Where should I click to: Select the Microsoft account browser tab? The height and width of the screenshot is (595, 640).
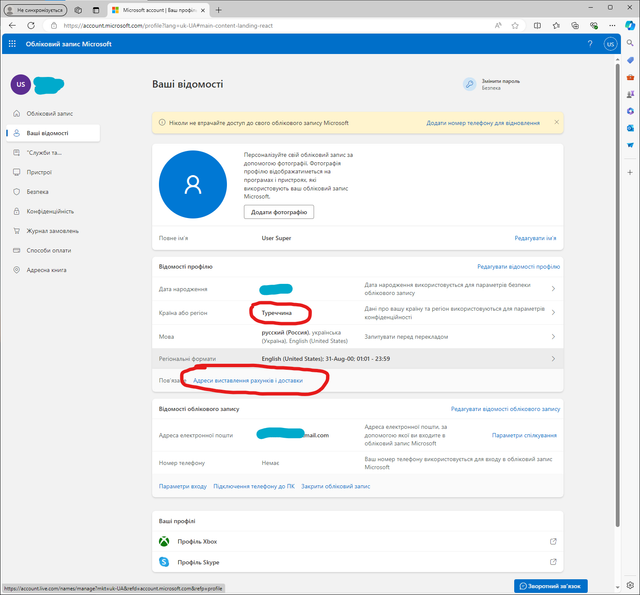(159, 10)
